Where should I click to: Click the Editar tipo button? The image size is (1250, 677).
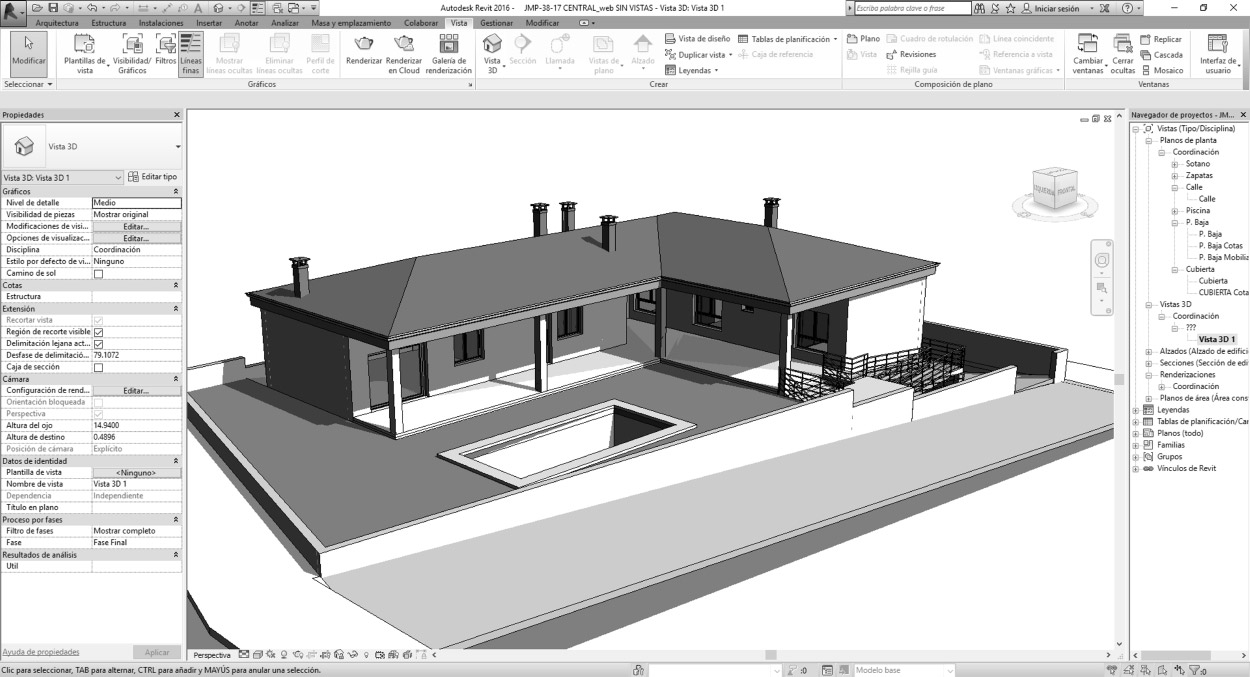[153, 177]
